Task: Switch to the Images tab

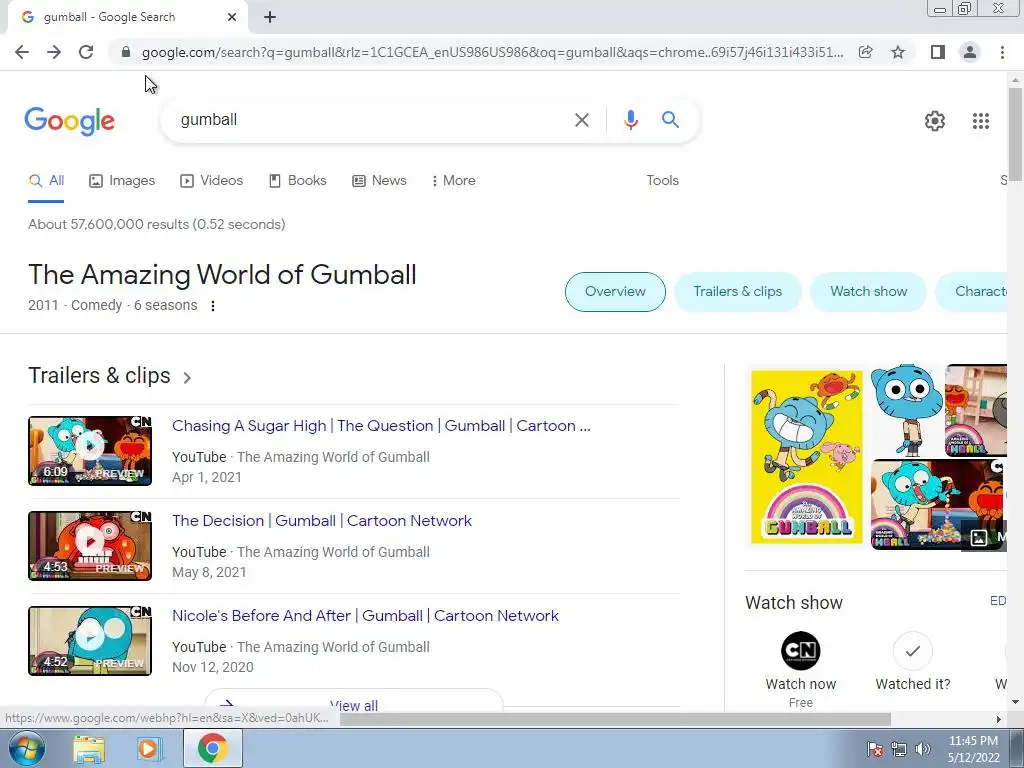Action: pyautogui.click(x=122, y=181)
